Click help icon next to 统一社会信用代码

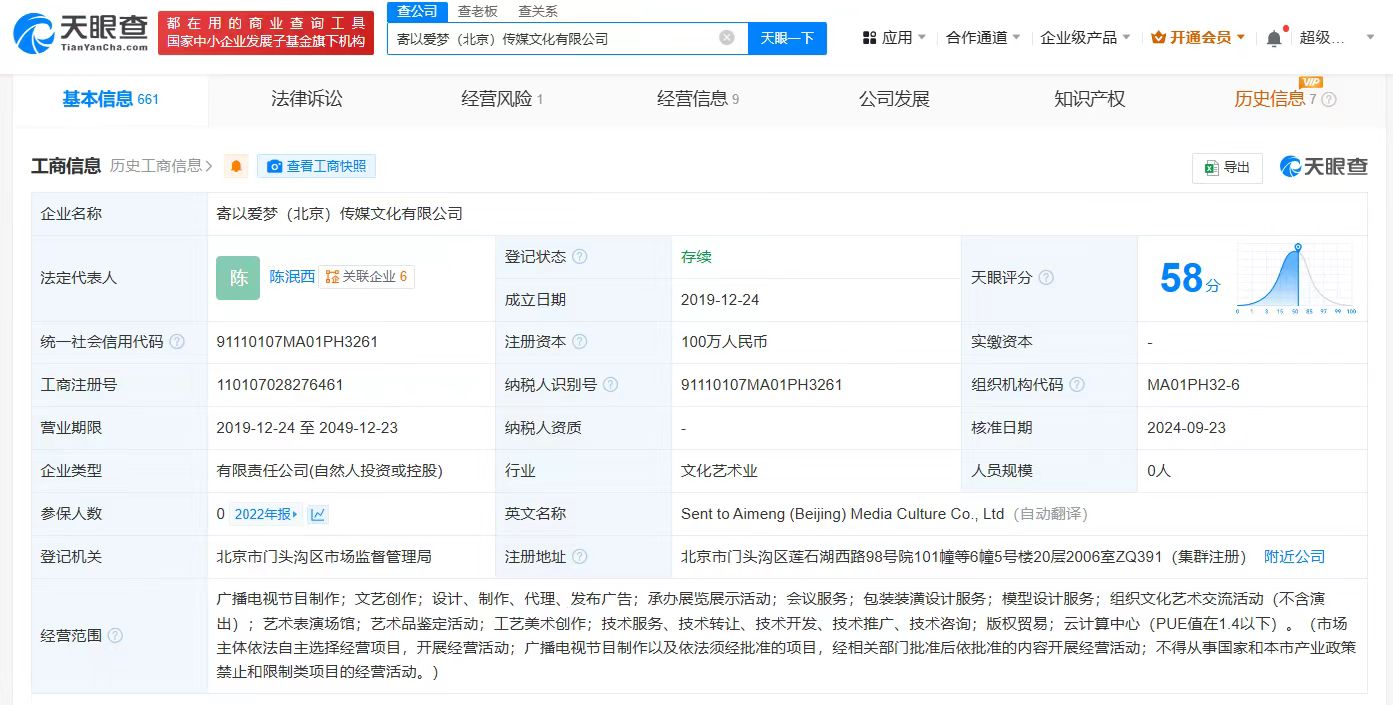[x=177, y=342]
